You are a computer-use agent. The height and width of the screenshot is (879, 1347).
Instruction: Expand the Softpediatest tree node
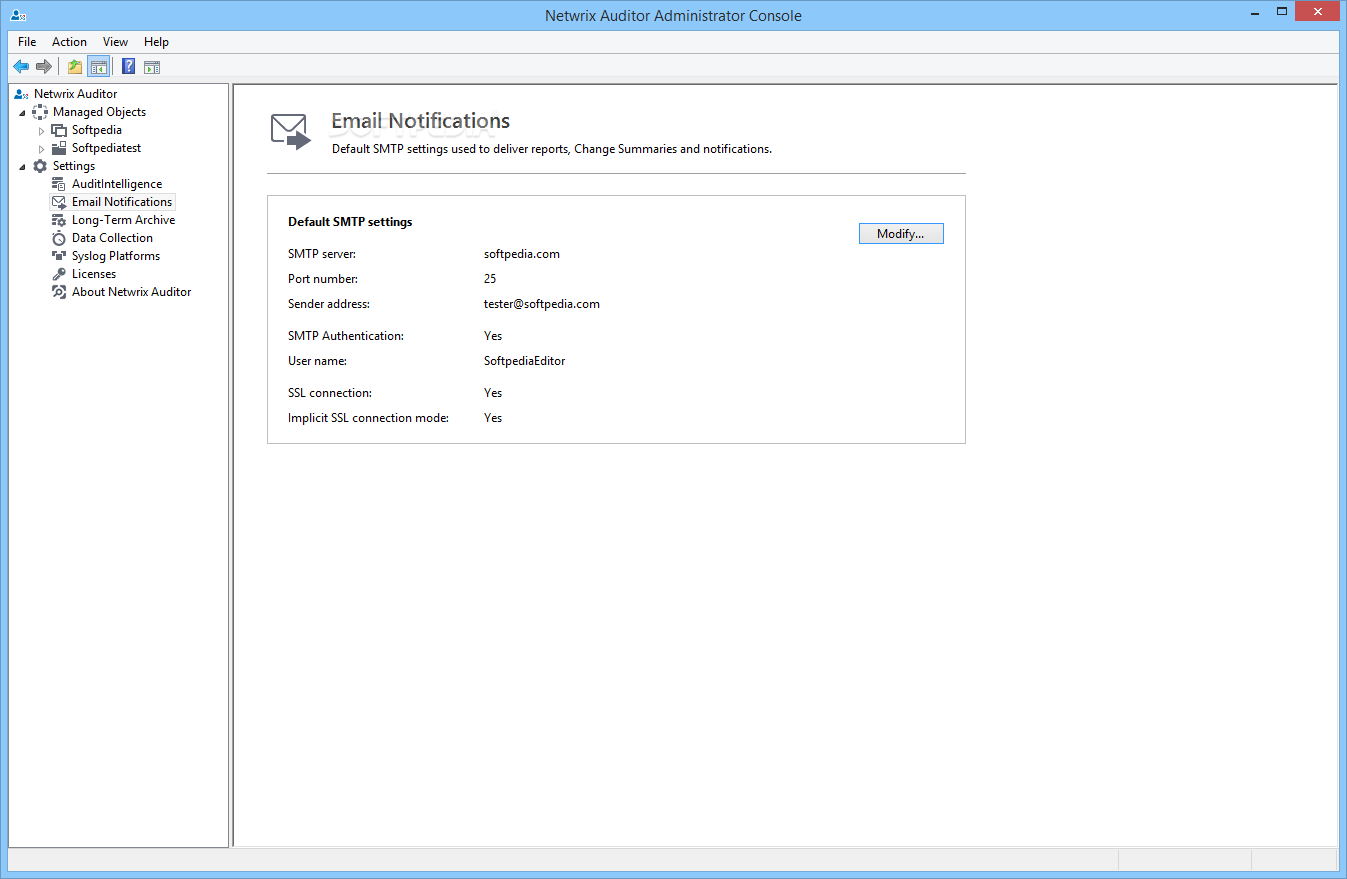[x=41, y=149]
